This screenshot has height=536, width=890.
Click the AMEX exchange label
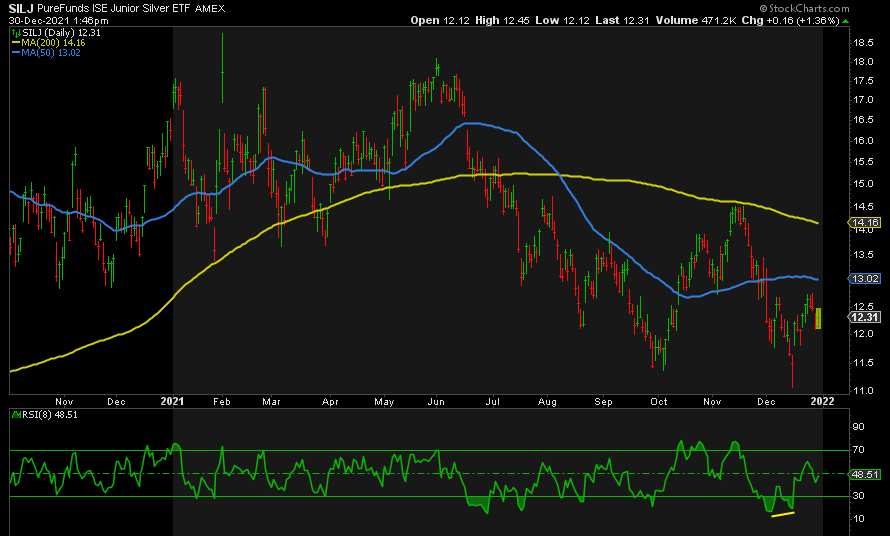coord(210,9)
